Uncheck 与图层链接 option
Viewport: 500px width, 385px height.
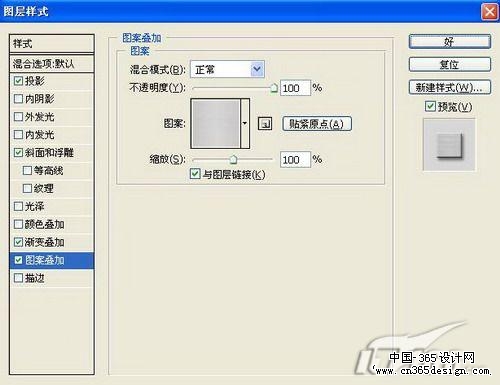point(195,174)
